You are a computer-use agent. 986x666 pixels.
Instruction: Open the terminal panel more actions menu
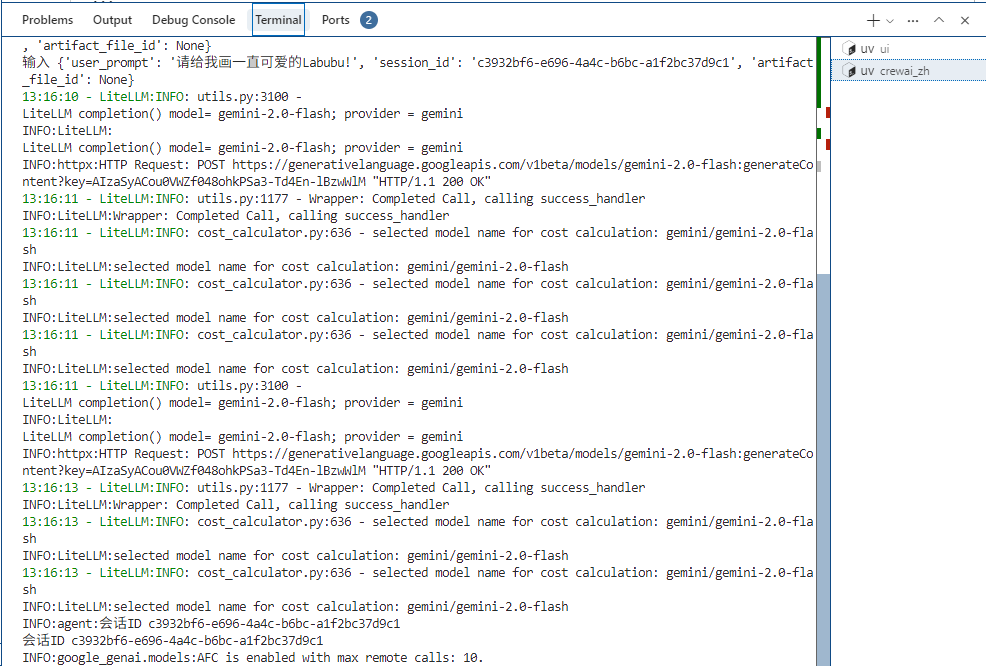[913, 20]
